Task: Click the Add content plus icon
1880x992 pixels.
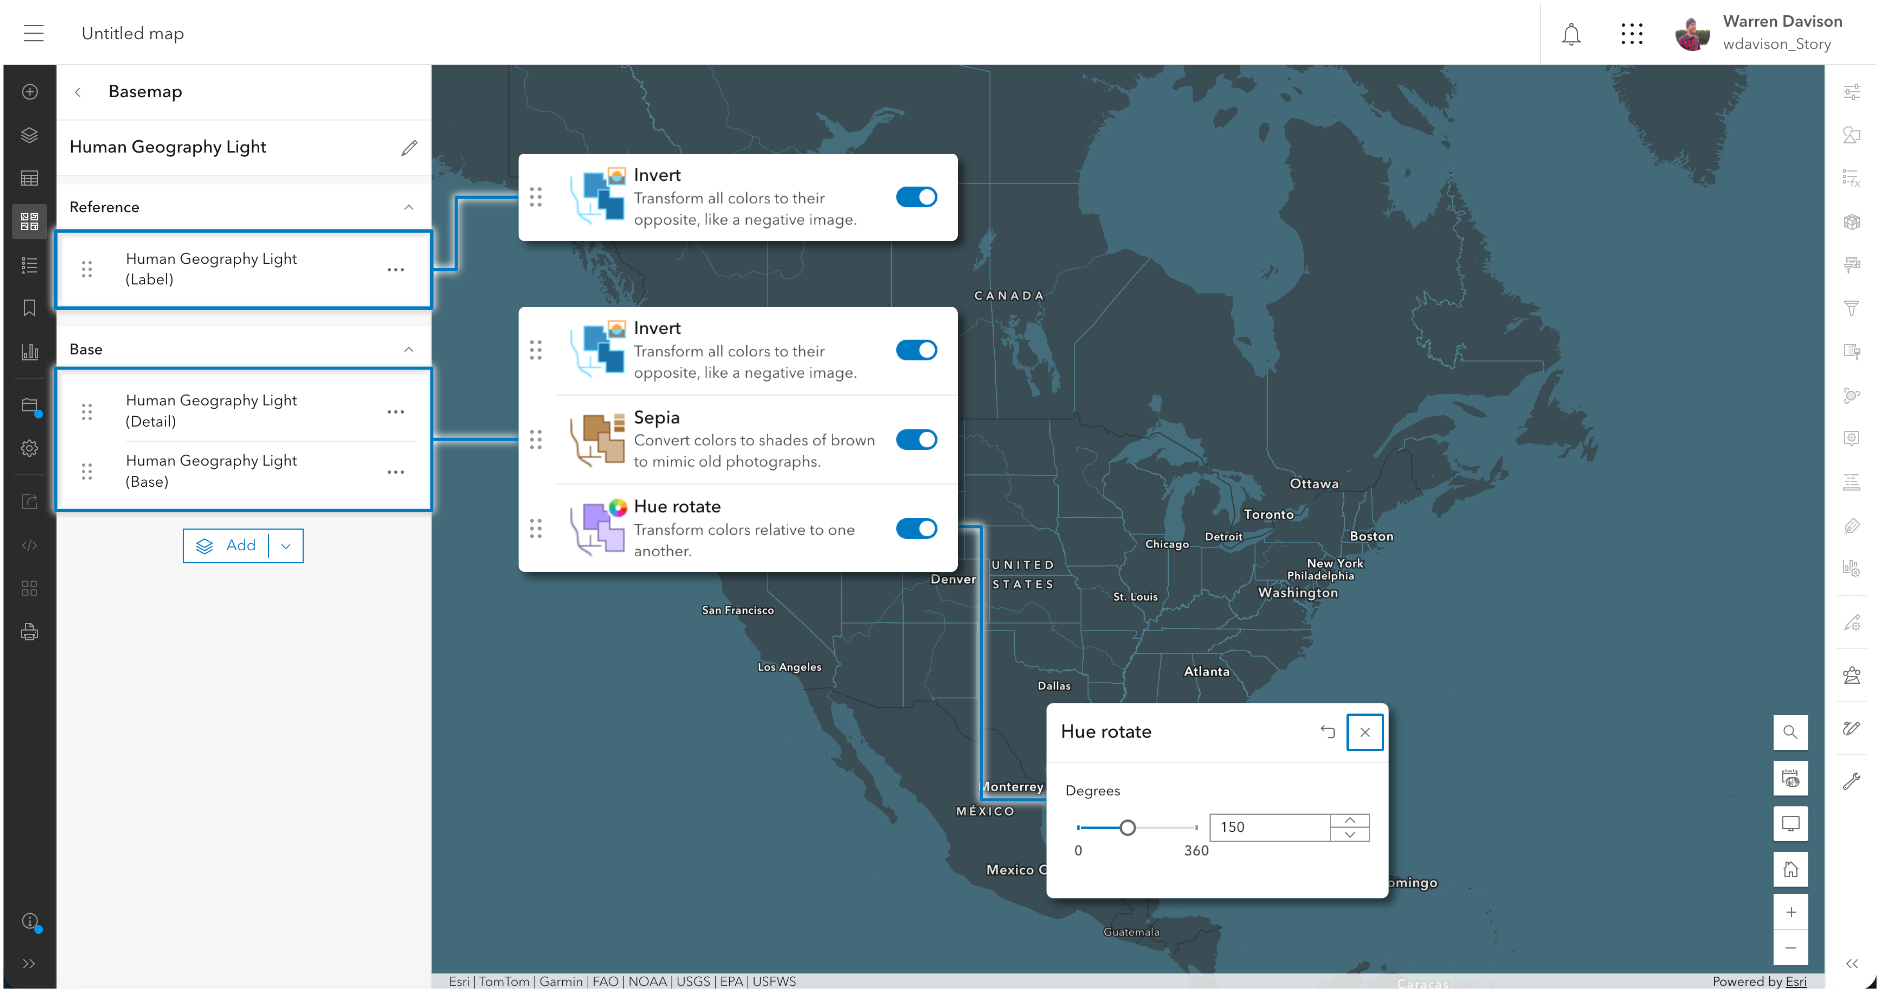Action: coord(30,92)
